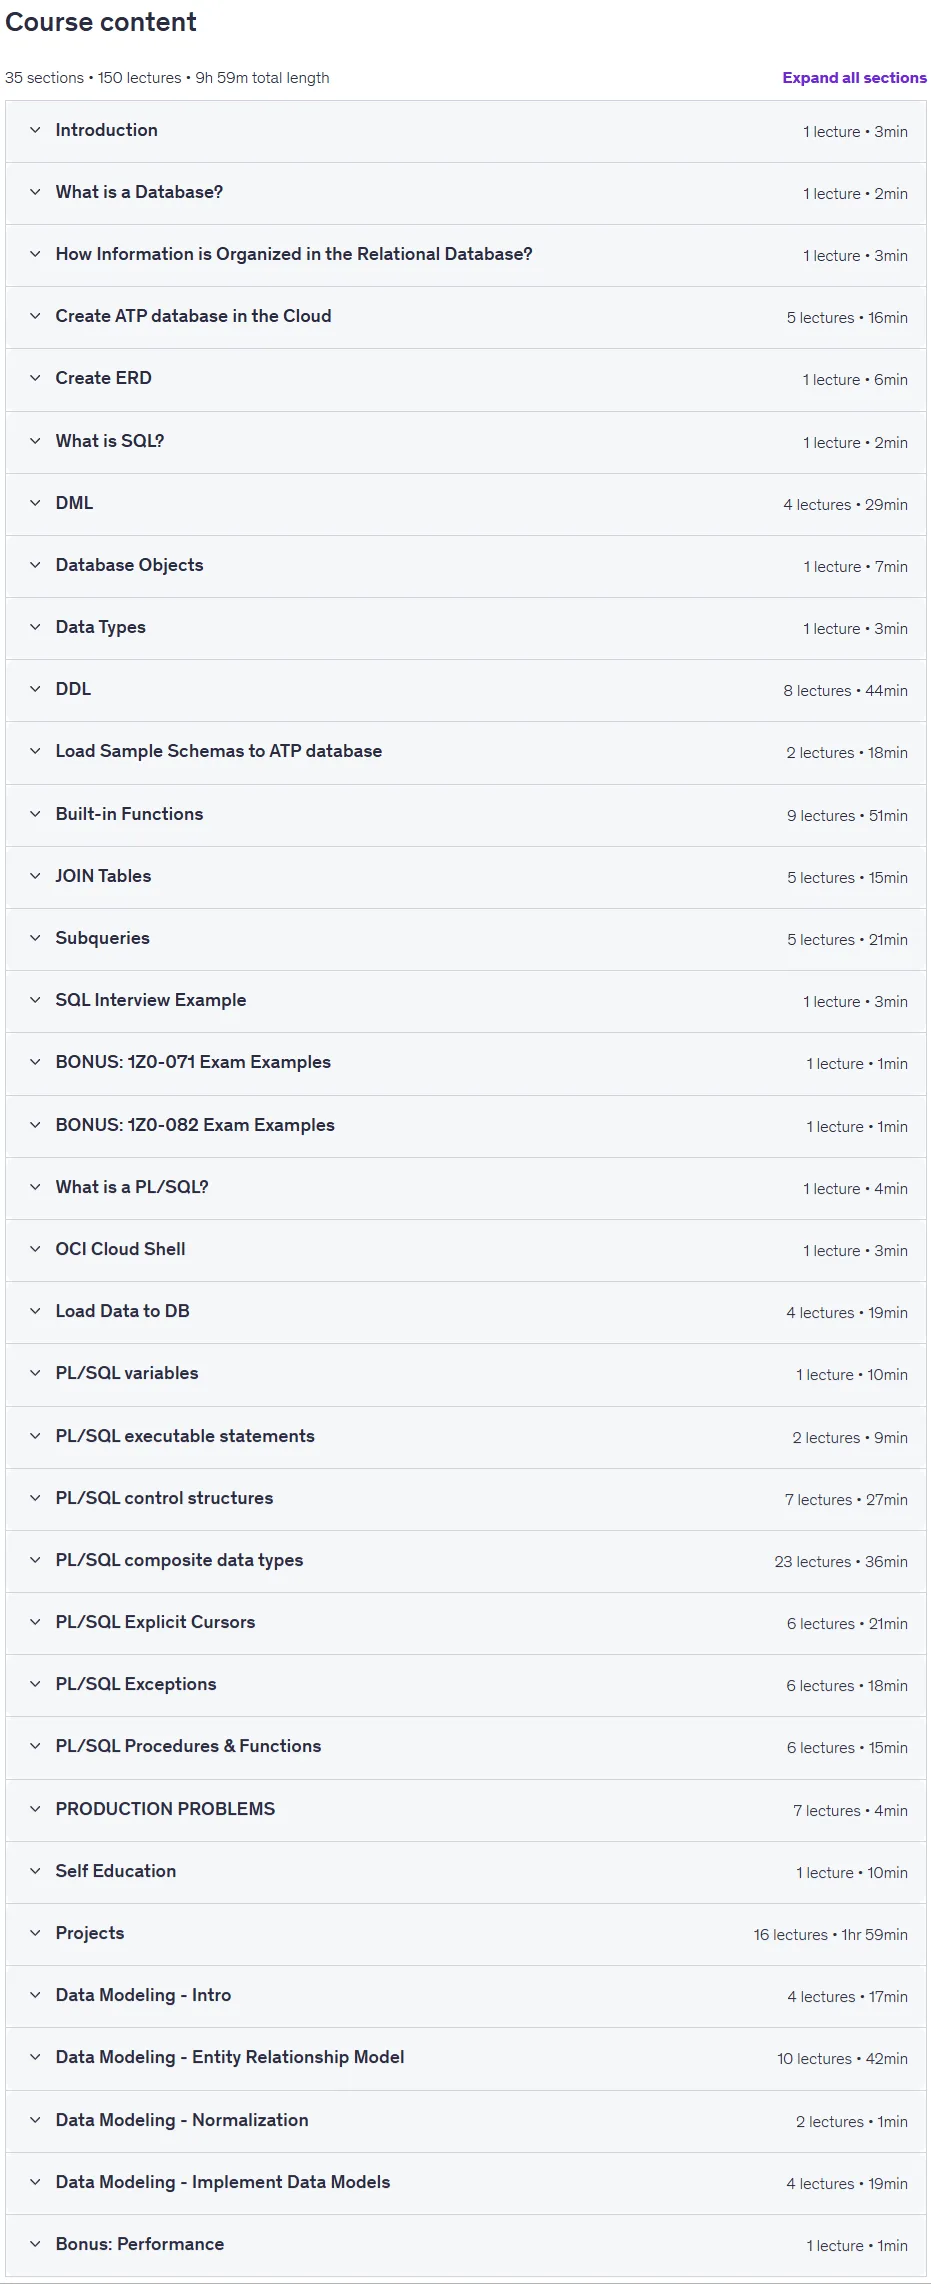This screenshot has height=2284, width=931.
Task: Expand the Built-in Functions section
Action: [x=466, y=815]
